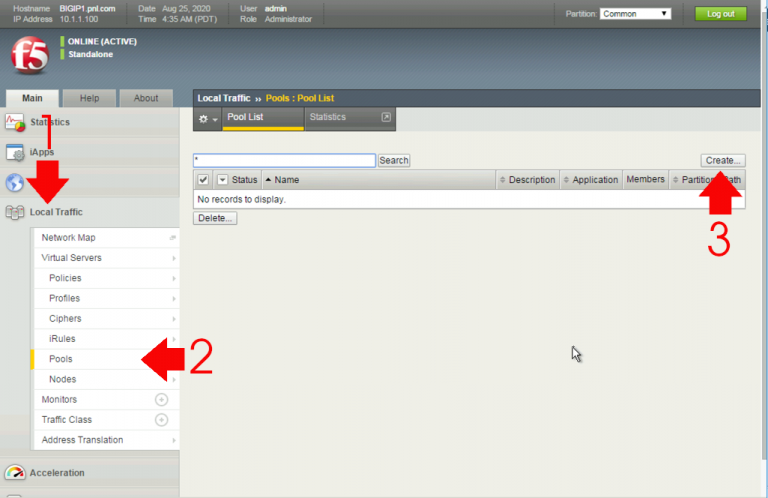
Task: Open Profiles menu item
Action: pos(106,298)
